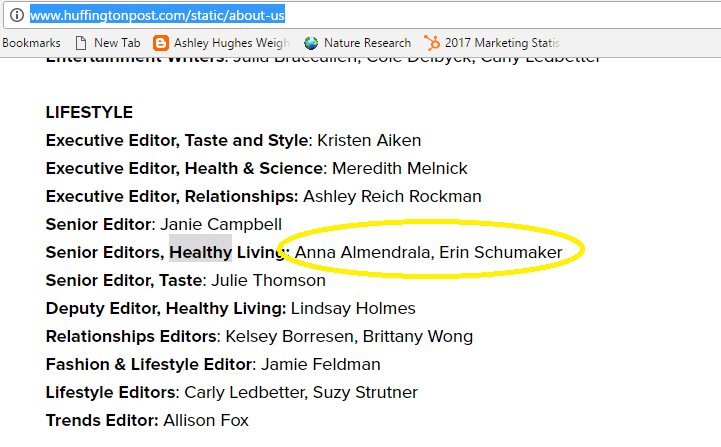Click "Executive Editor, Relationships" label
Image resolution: width=721 pixels, height=447 pixels.
(x=170, y=196)
